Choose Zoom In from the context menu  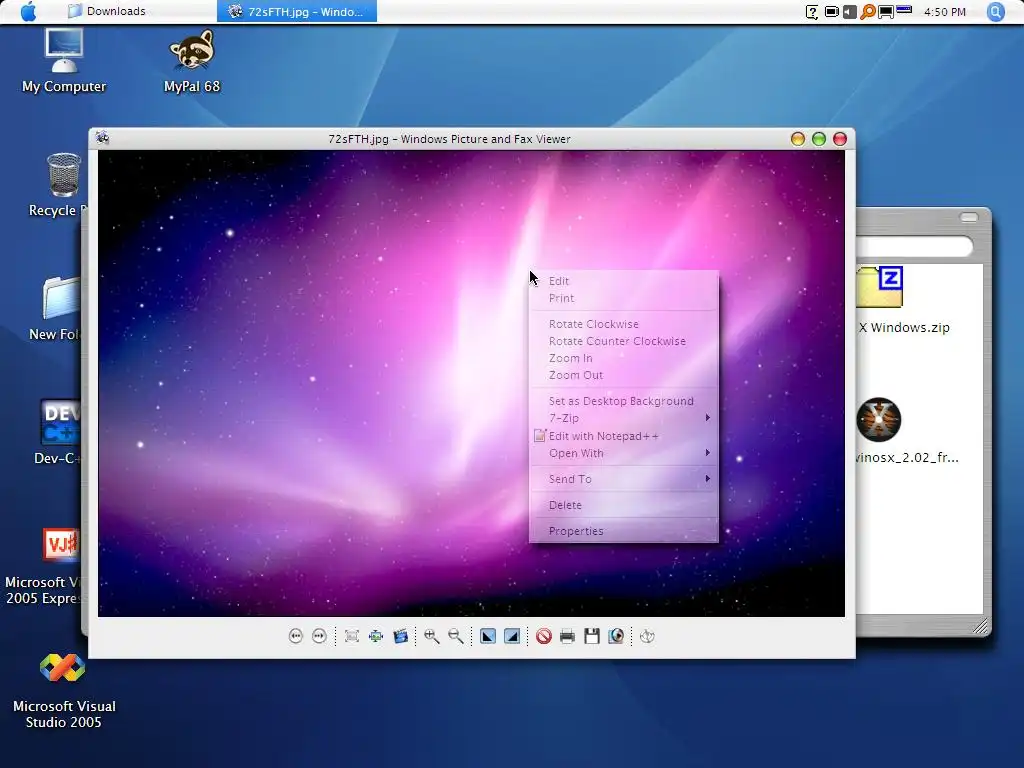tap(624, 358)
